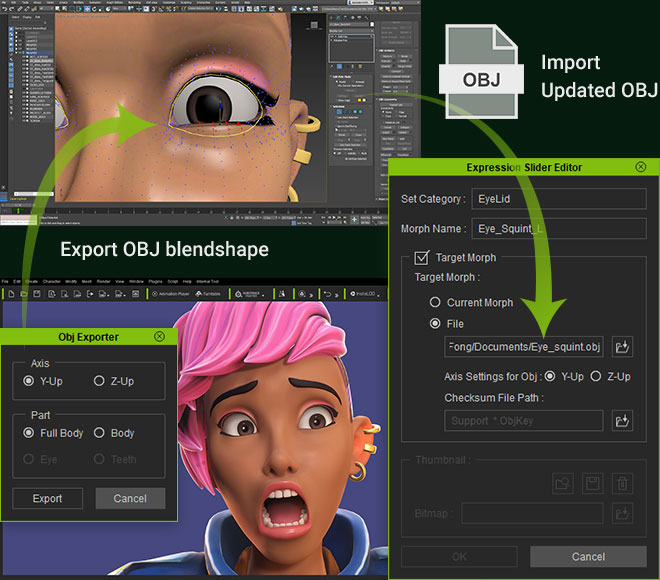Select the Current Morph radio option
The height and width of the screenshot is (580, 660).
click(435, 302)
